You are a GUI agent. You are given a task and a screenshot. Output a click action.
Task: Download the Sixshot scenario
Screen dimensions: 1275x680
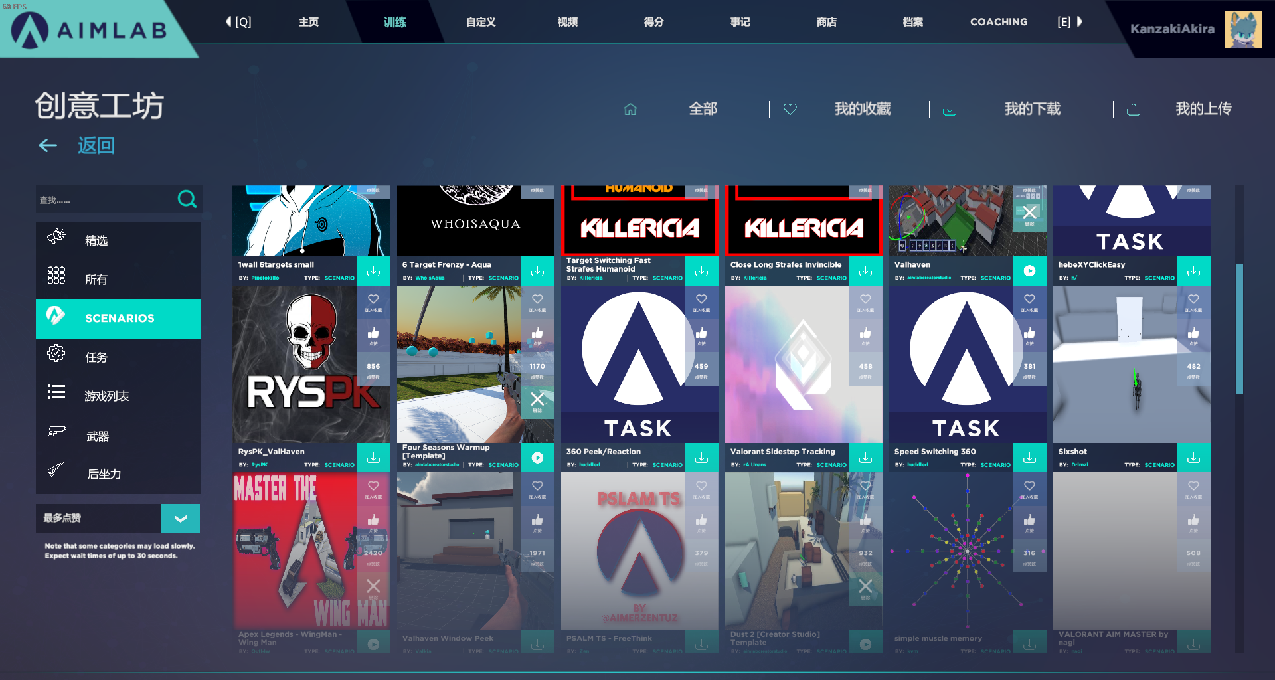tap(1193, 458)
